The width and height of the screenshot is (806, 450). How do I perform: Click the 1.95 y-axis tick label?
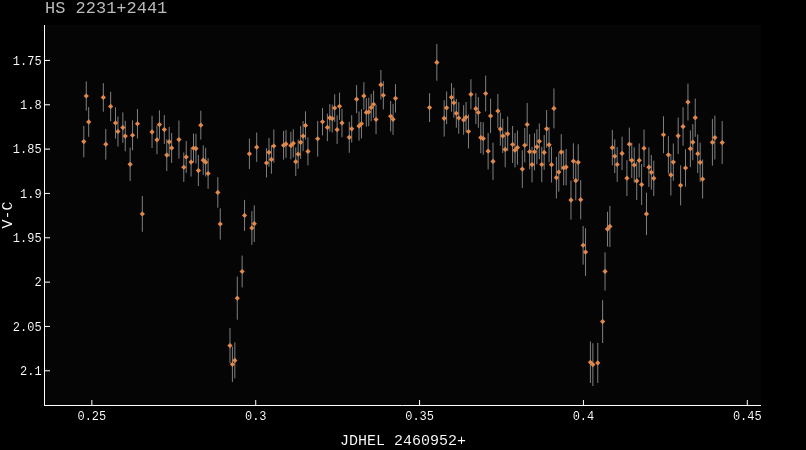pyautogui.click(x=24, y=238)
